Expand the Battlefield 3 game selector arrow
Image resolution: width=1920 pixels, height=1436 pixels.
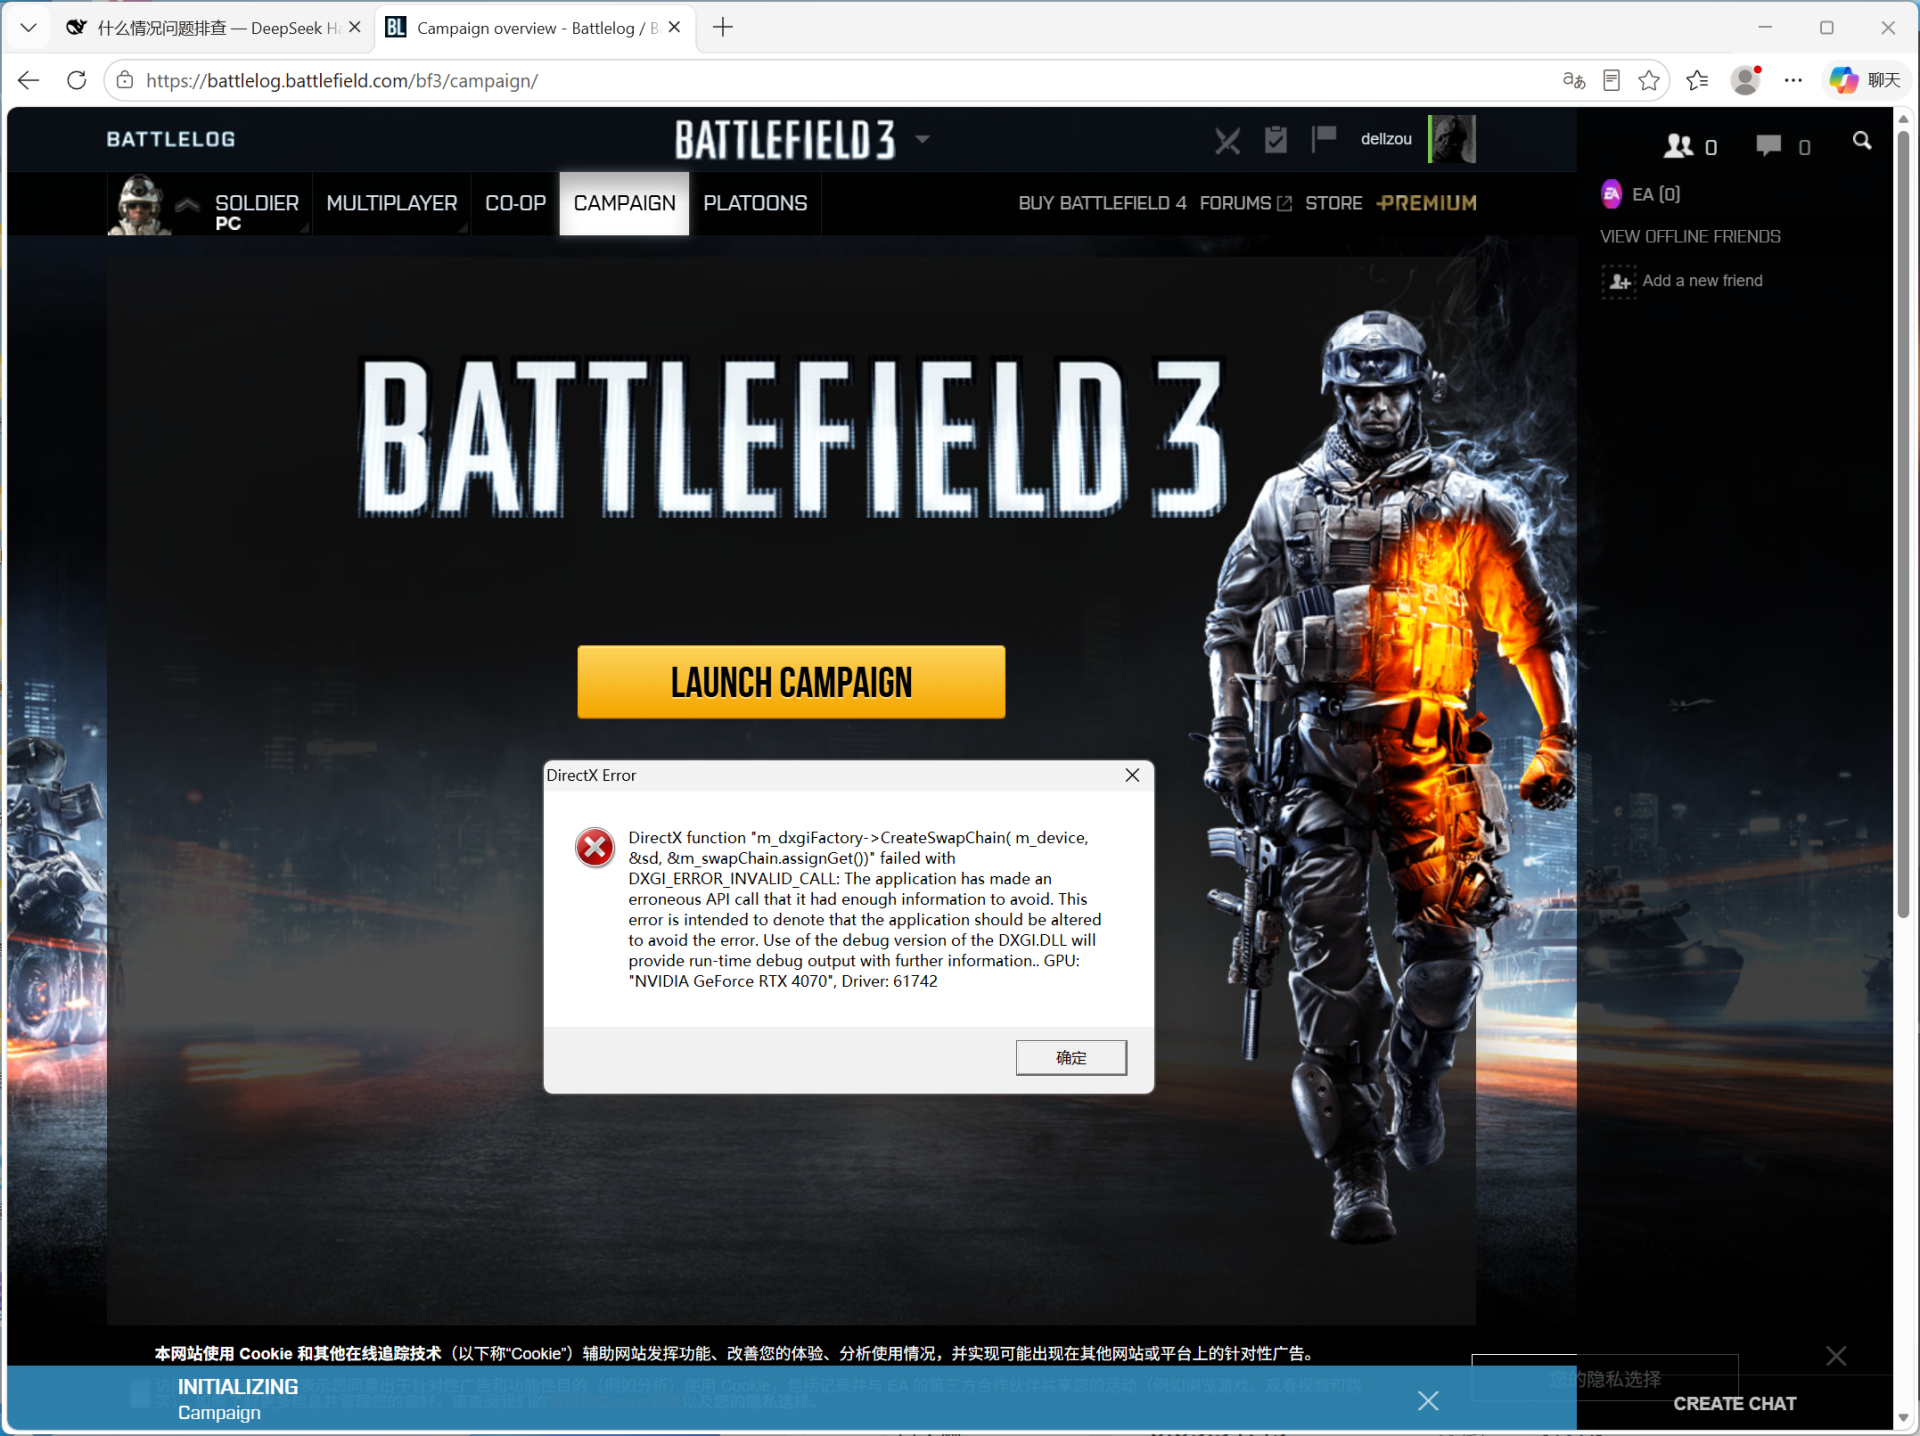coord(922,139)
